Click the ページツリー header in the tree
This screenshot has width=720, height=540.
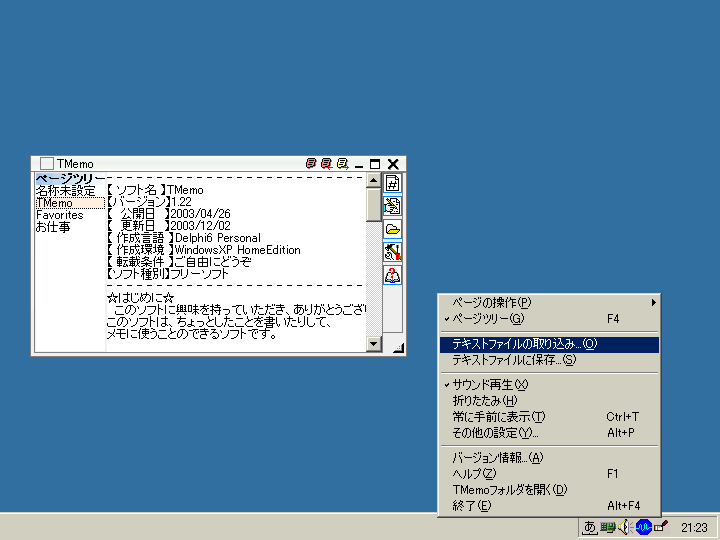point(70,179)
